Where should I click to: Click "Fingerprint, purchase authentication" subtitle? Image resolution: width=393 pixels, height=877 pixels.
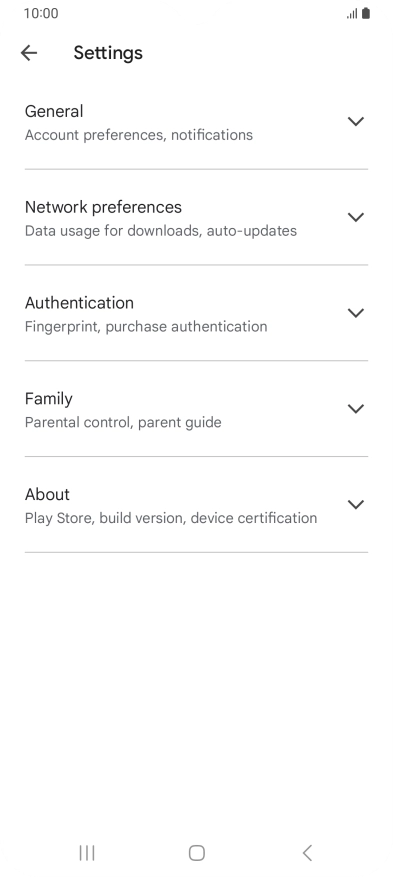click(146, 327)
